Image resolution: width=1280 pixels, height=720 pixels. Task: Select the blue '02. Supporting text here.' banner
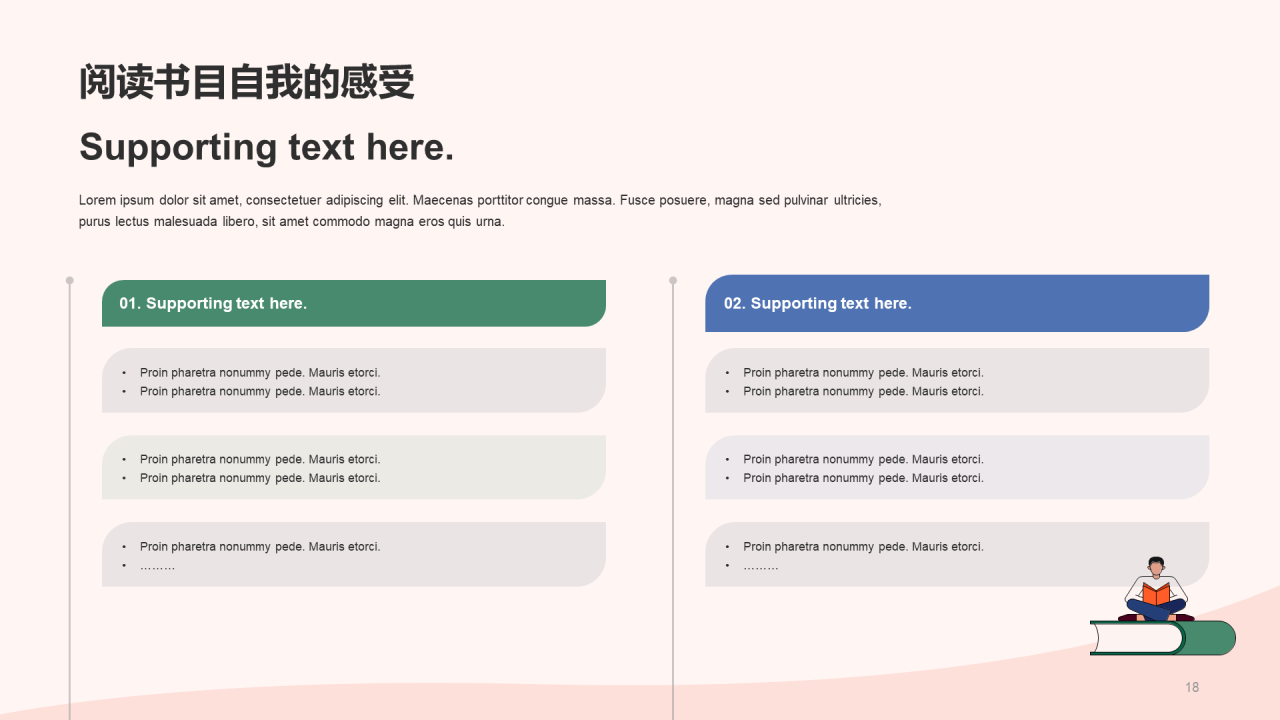point(956,303)
